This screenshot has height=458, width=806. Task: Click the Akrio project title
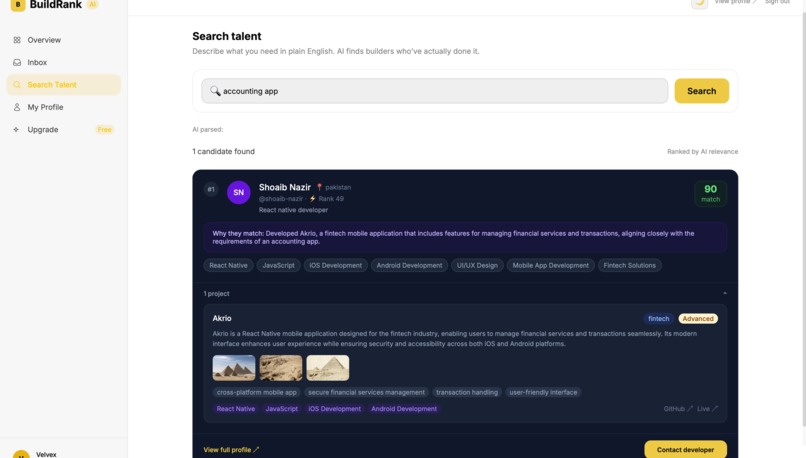(222, 318)
